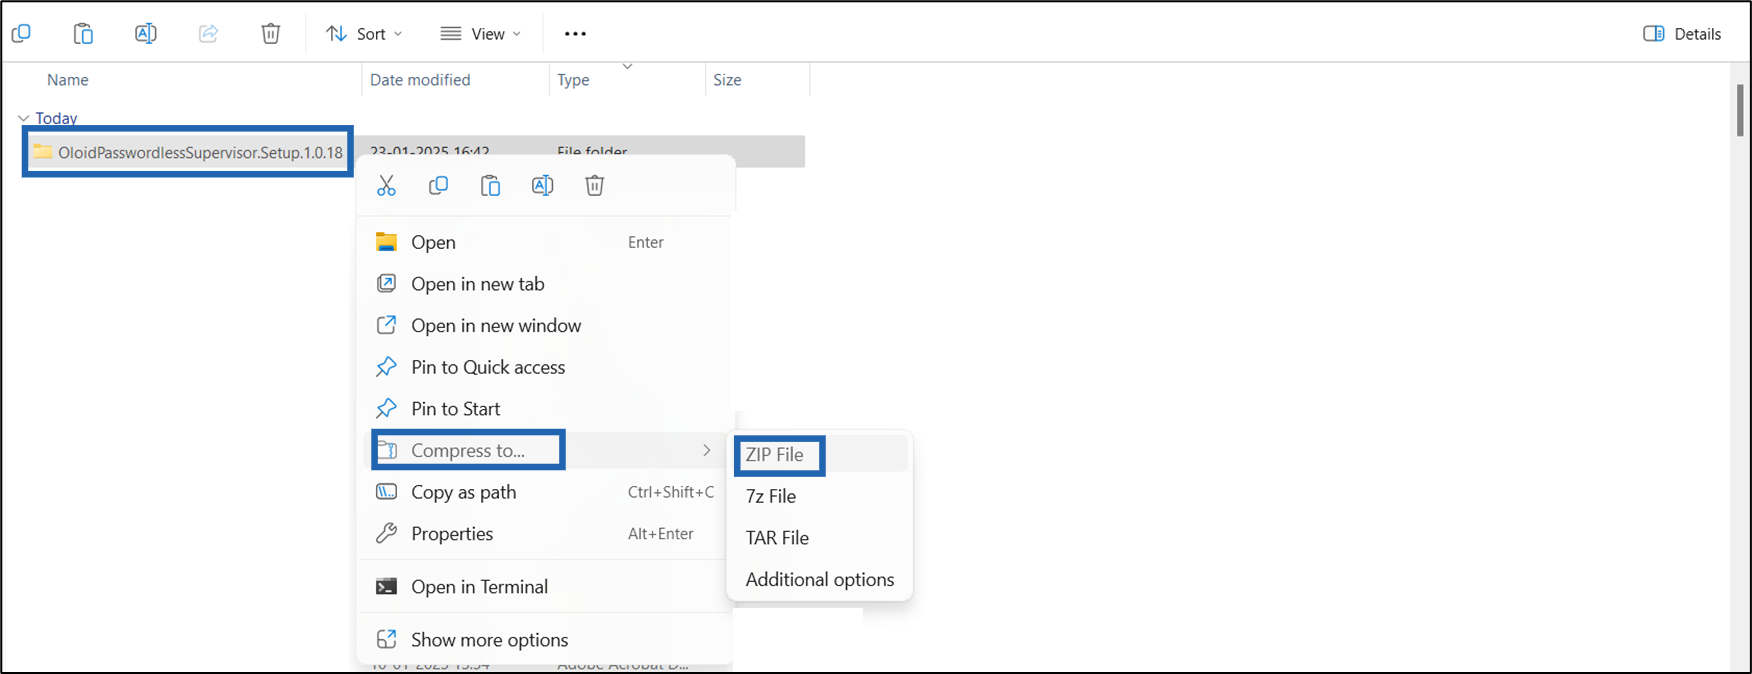Open the View dropdown
The width and height of the screenshot is (1752, 674).
click(x=481, y=34)
